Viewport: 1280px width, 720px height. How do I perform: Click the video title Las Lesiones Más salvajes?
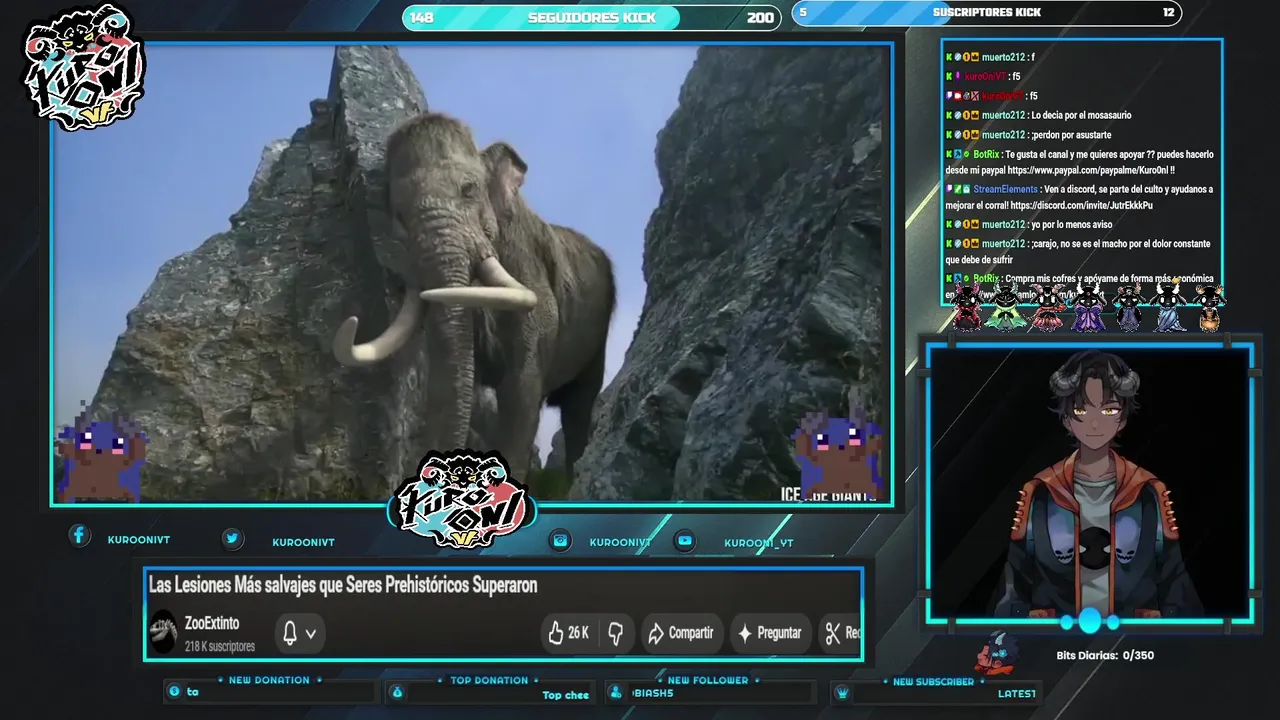coord(343,585)
